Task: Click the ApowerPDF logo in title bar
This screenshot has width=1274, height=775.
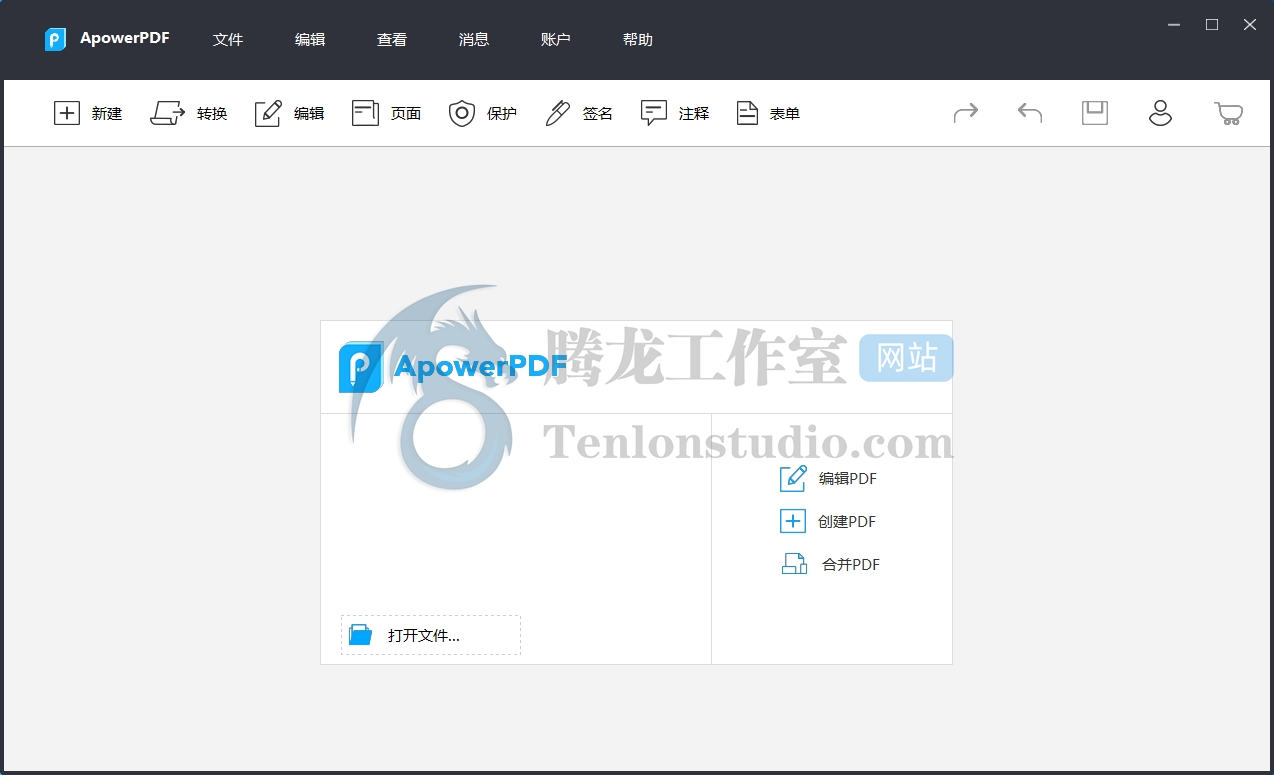Action: coord(55,39)
